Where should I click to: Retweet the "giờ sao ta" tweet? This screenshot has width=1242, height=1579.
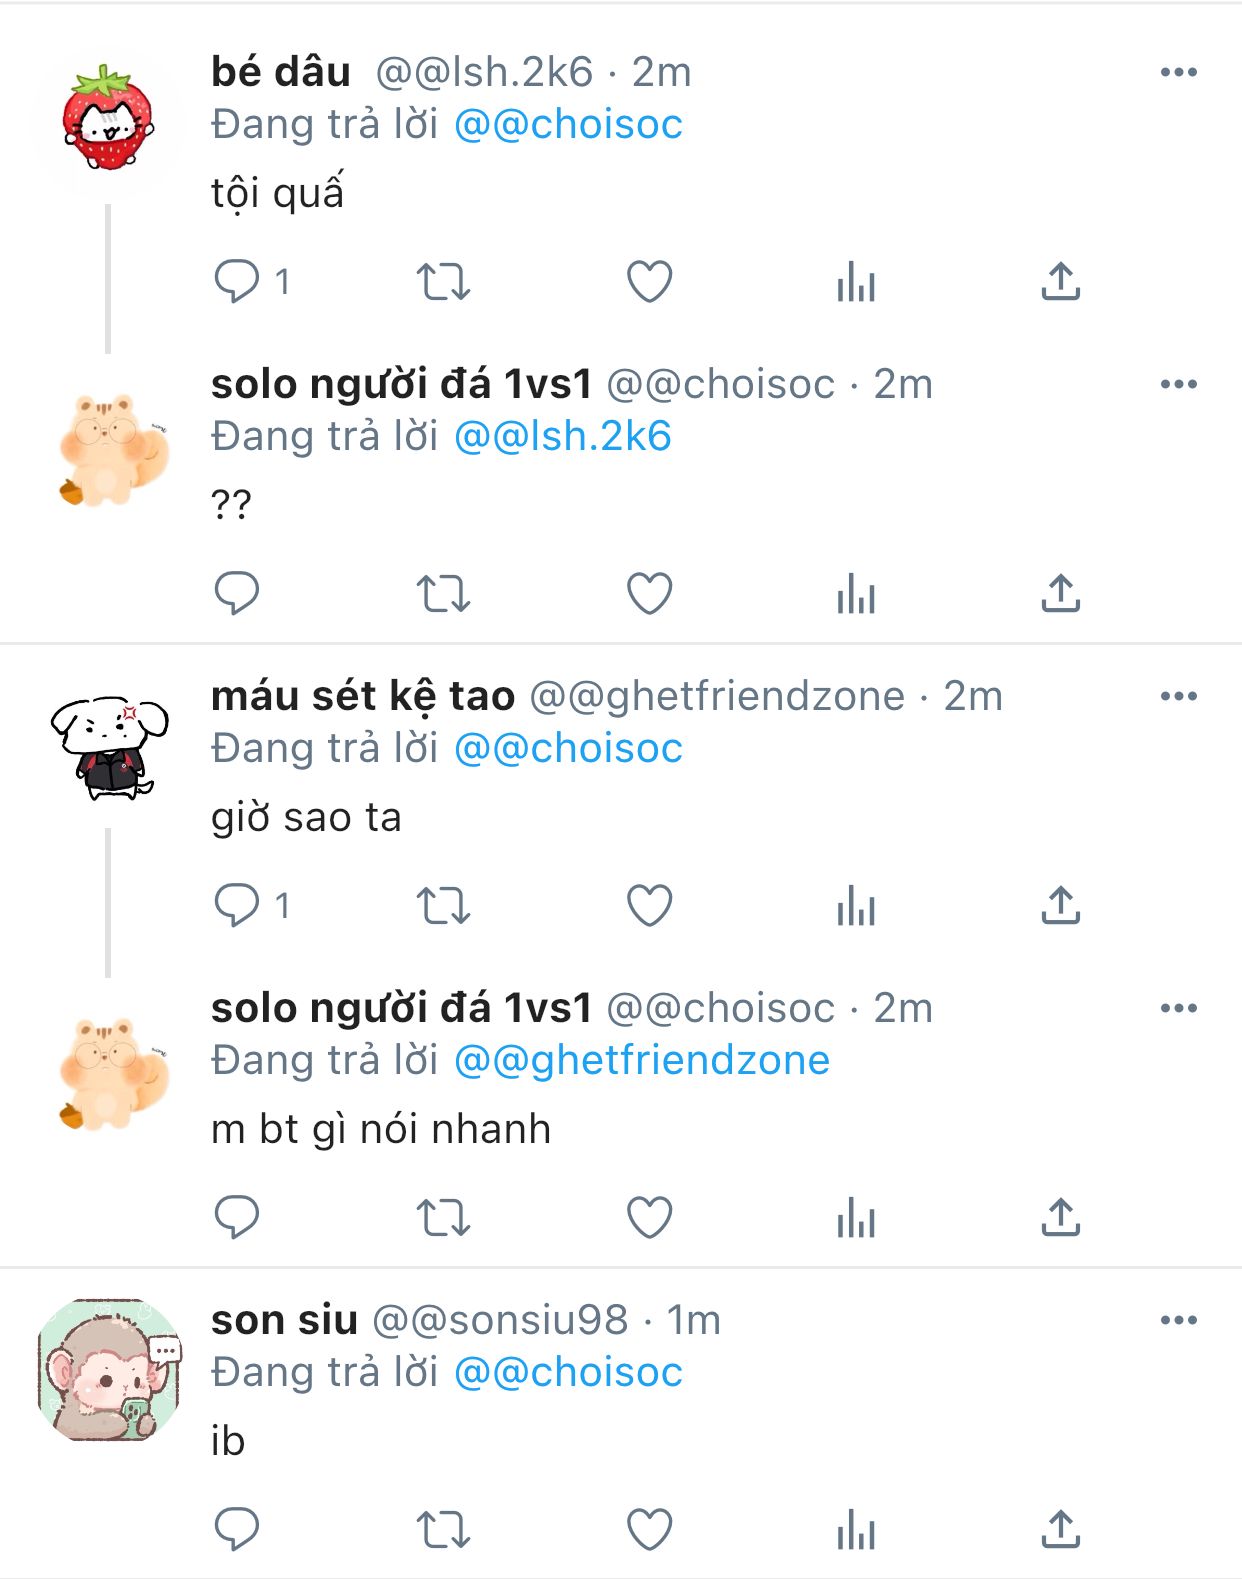tap(443, 905)
